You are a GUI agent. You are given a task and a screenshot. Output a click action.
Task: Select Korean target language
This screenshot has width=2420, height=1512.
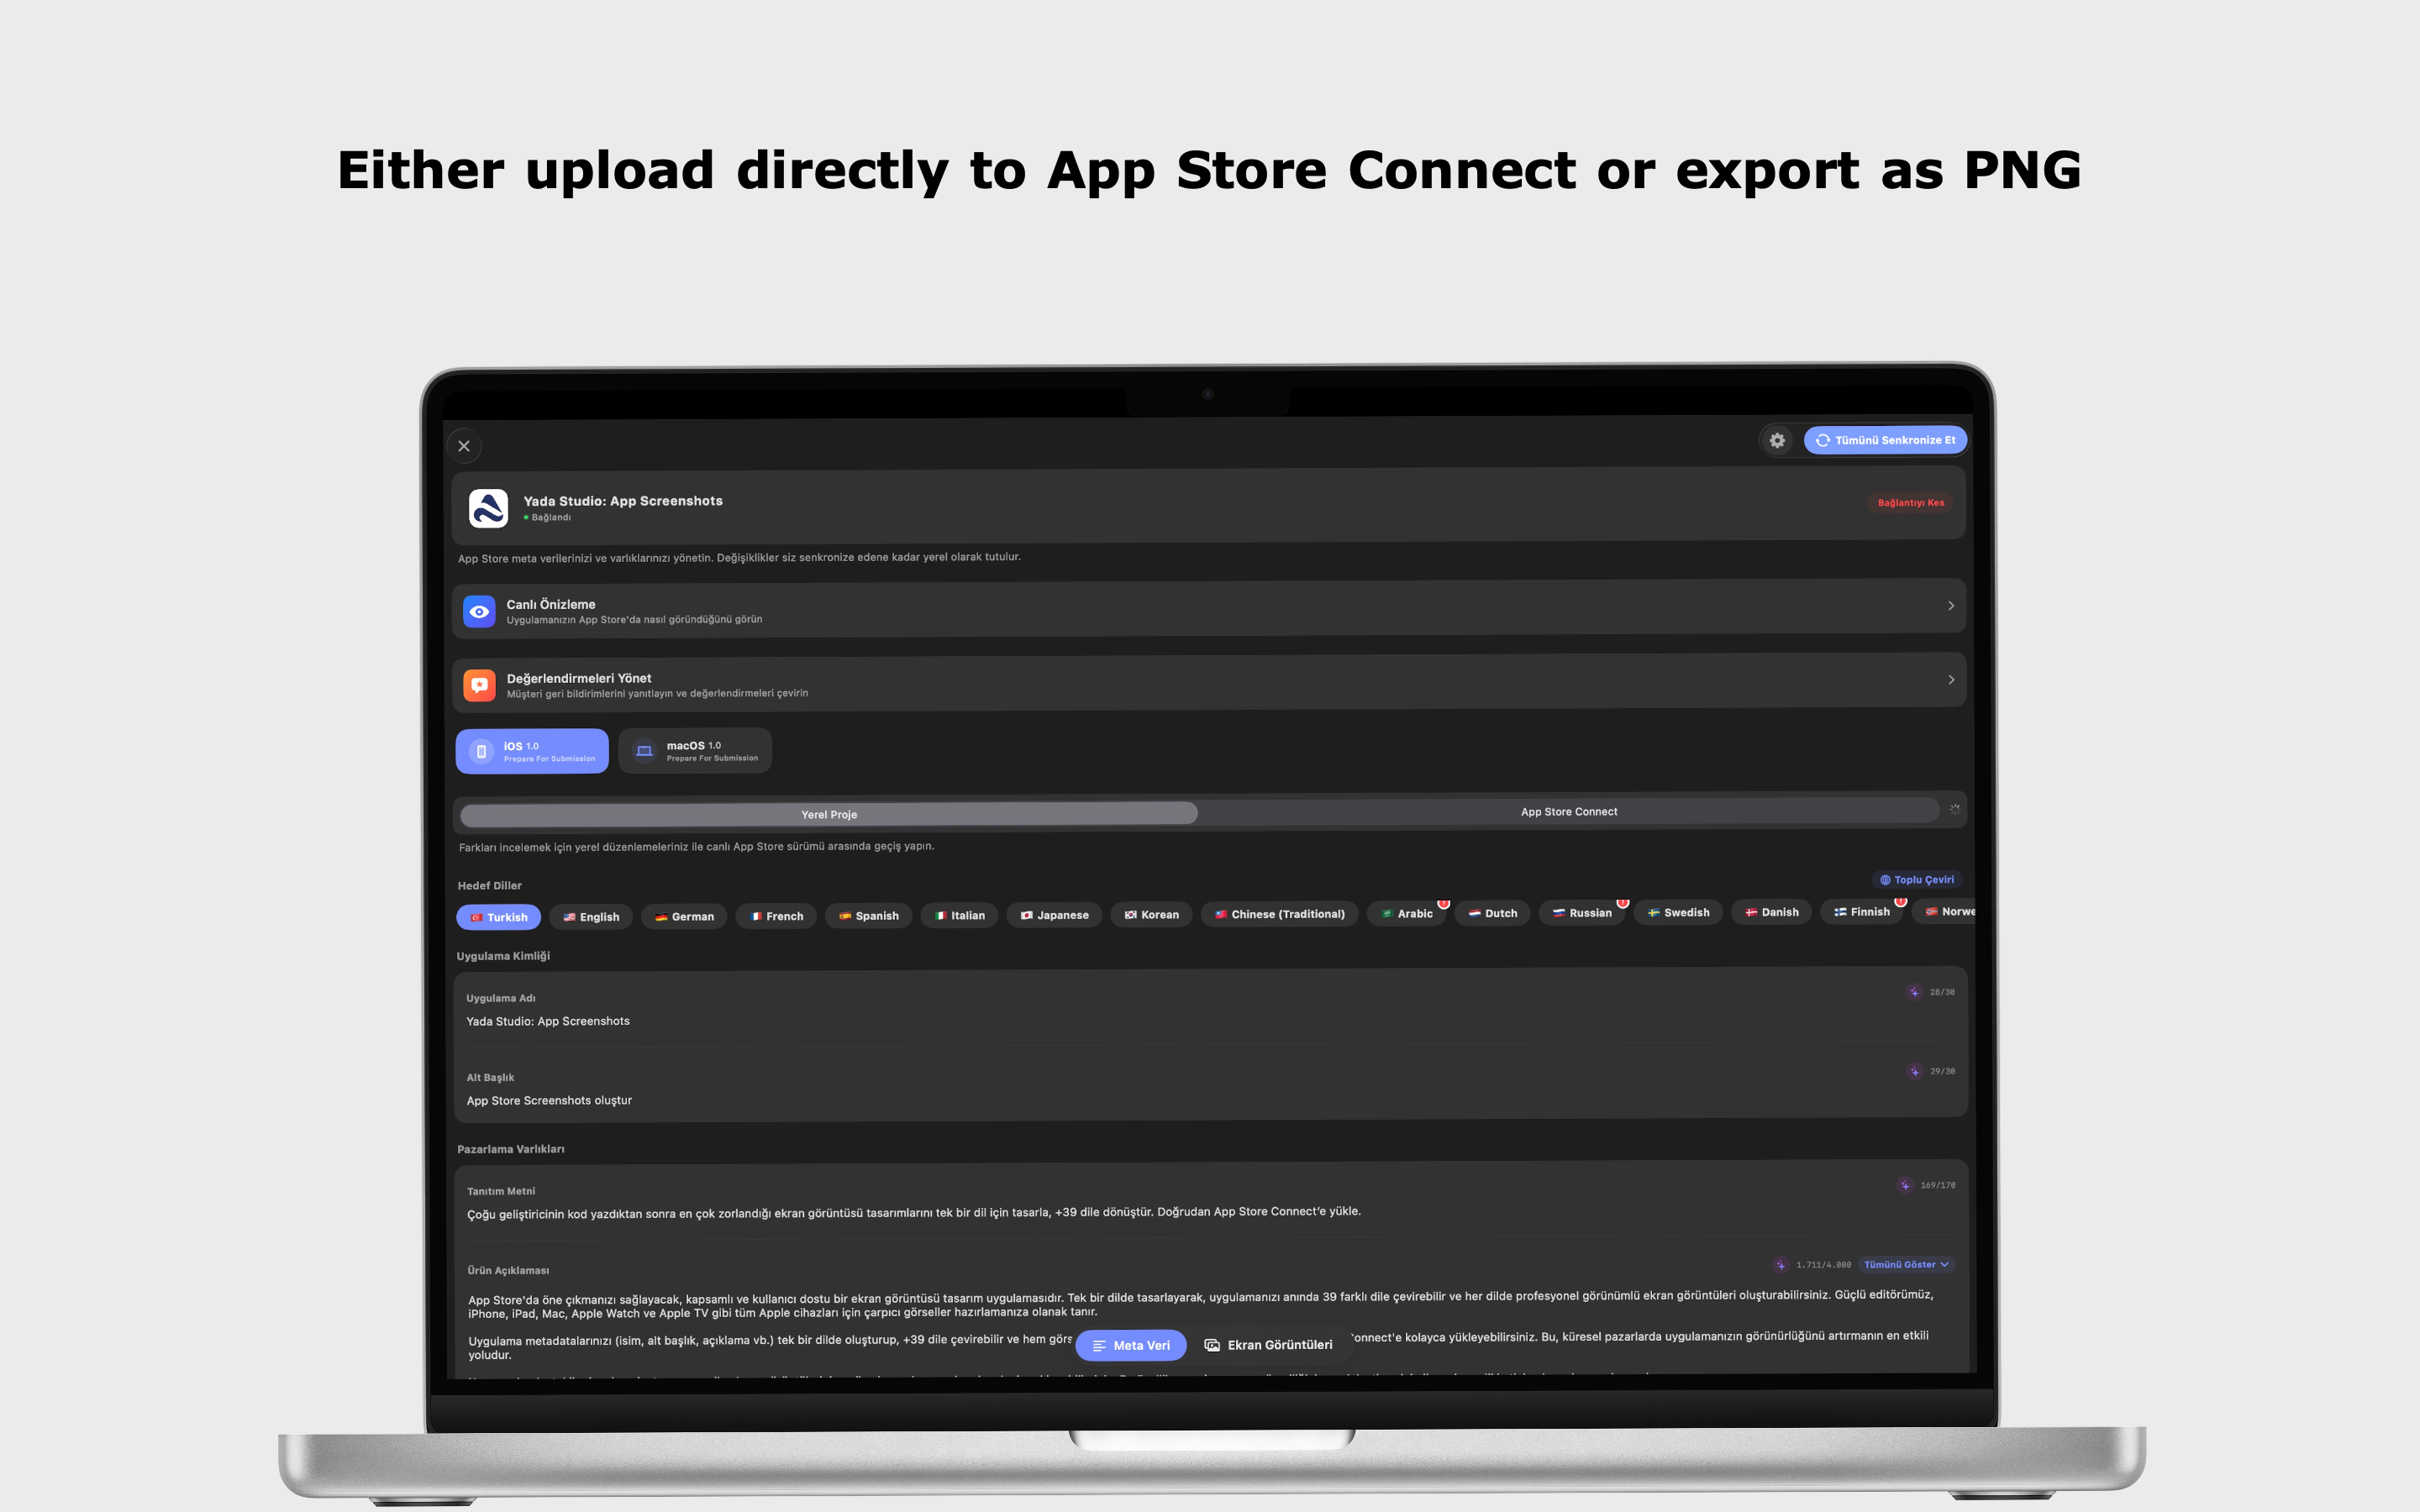1151,914
